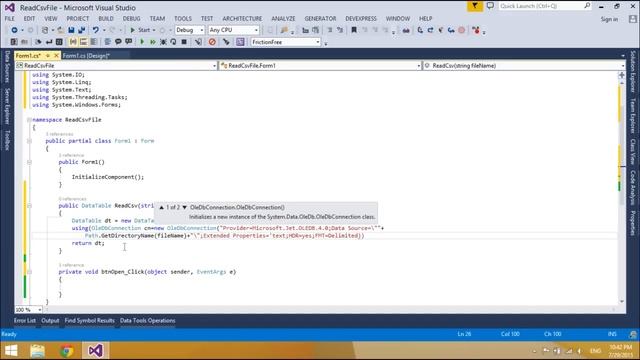Open the BUILD menu
Image resolution: width=640 pixels, height=360 pixels.
point(106,19)
